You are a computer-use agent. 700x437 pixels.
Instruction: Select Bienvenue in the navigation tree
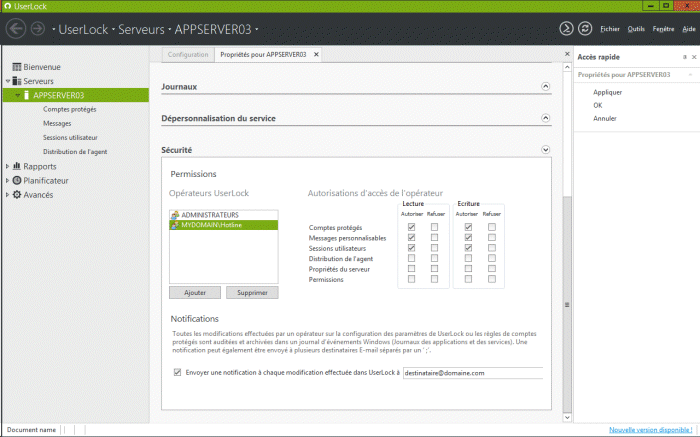[42, 67]
